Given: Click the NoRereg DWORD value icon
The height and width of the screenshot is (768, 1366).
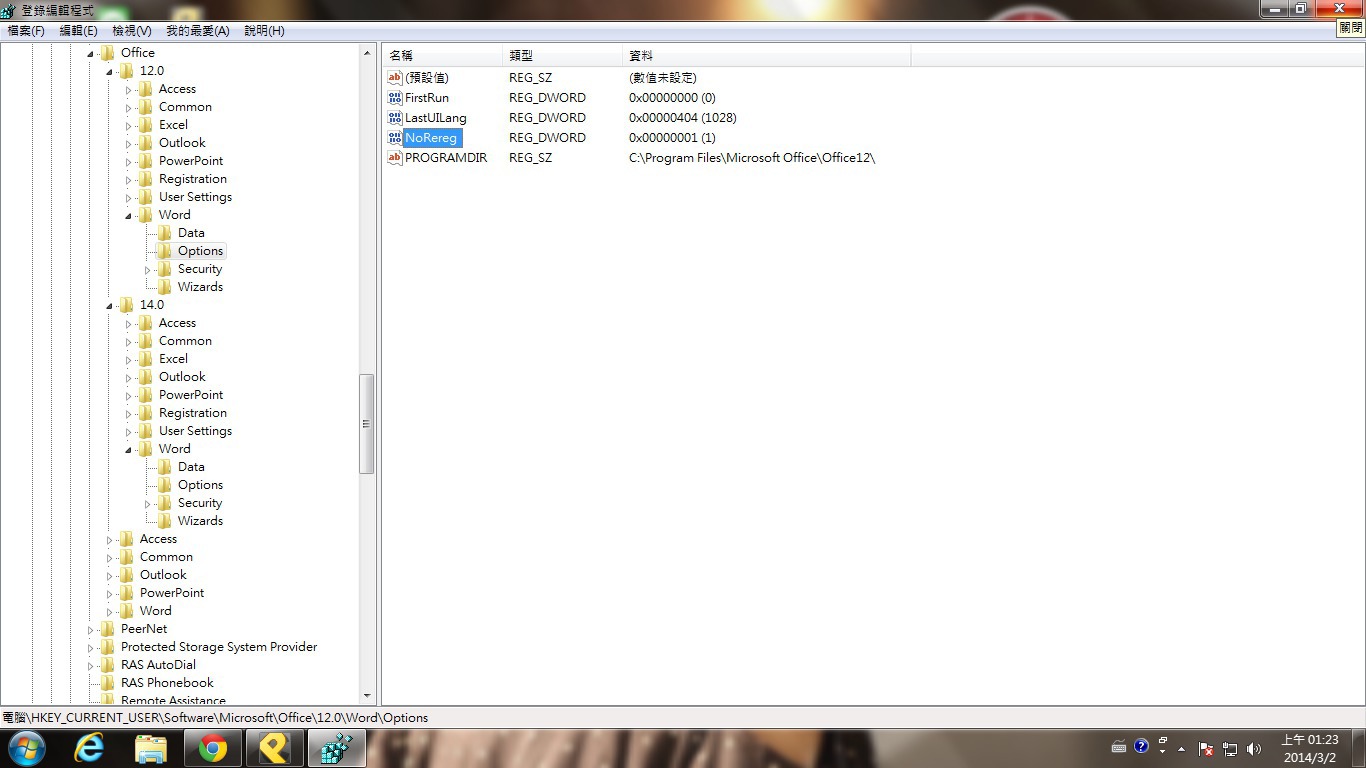Looking at the screenshot, I should (394, 138).
